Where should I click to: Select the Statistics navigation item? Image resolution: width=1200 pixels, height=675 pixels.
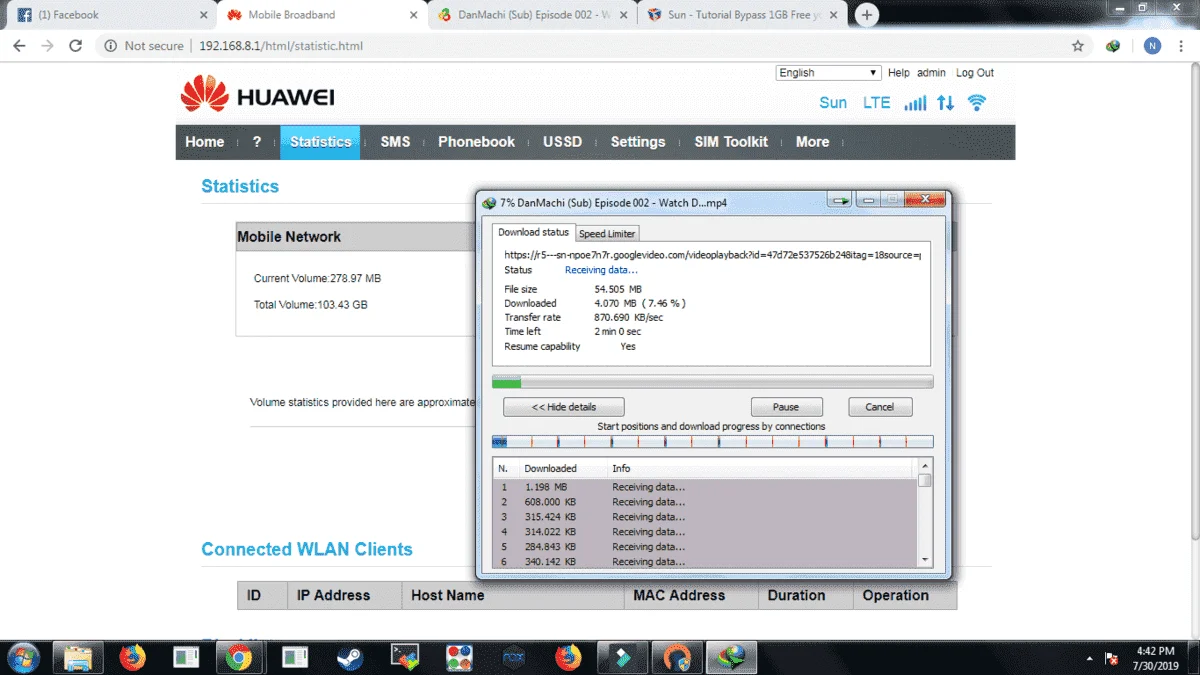(x=320, y=142)
